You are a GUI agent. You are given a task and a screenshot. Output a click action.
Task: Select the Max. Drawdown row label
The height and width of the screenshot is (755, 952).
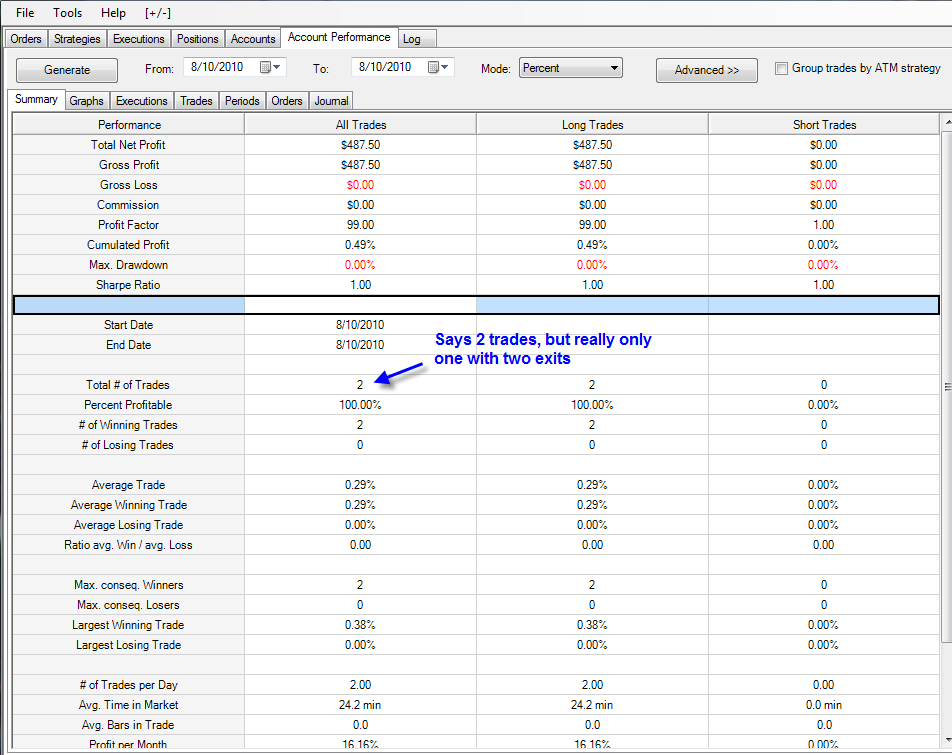(x=128, y=265)
